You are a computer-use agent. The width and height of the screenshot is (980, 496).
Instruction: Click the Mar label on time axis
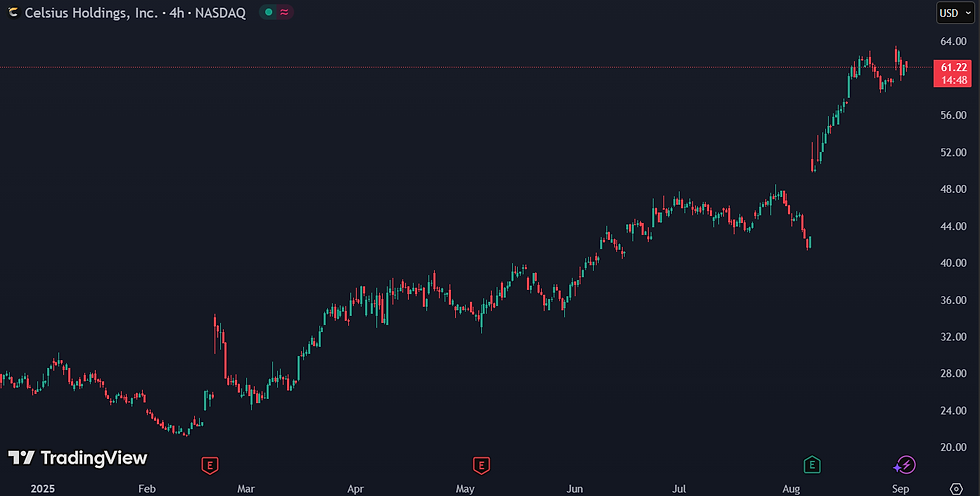(246, 489)
